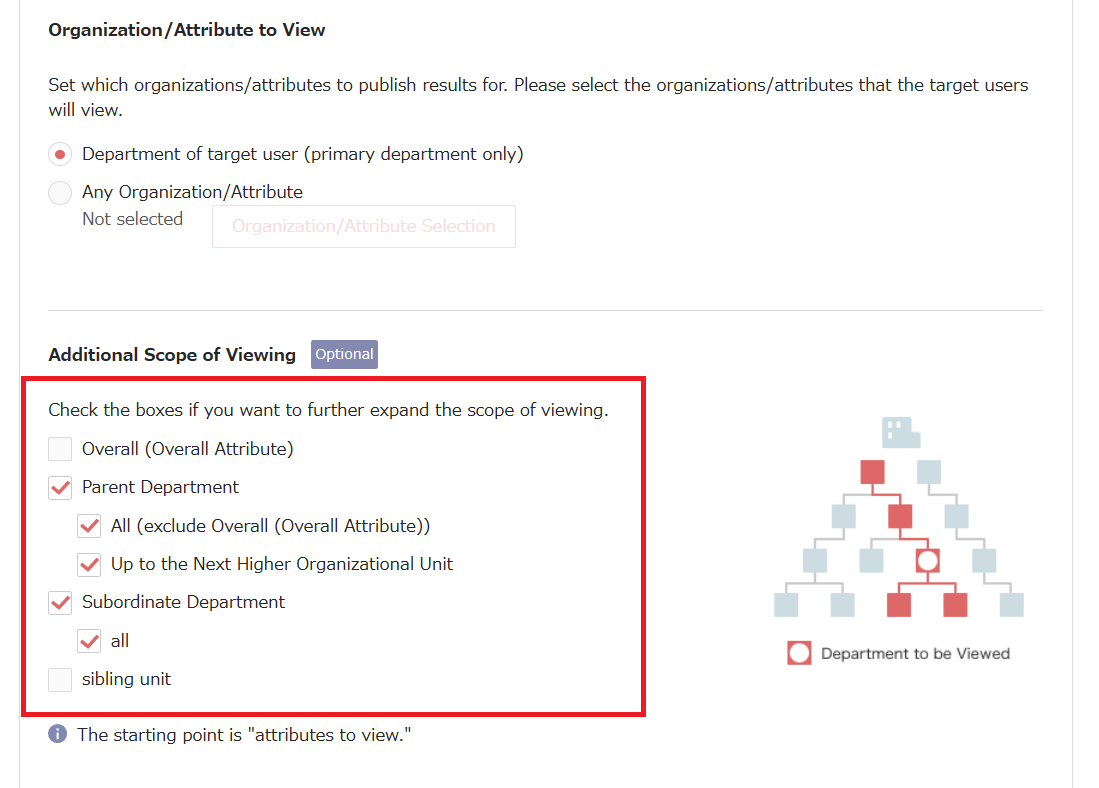
Task: Click the bottom-right red square in the org chart
Action: [956, 605]
